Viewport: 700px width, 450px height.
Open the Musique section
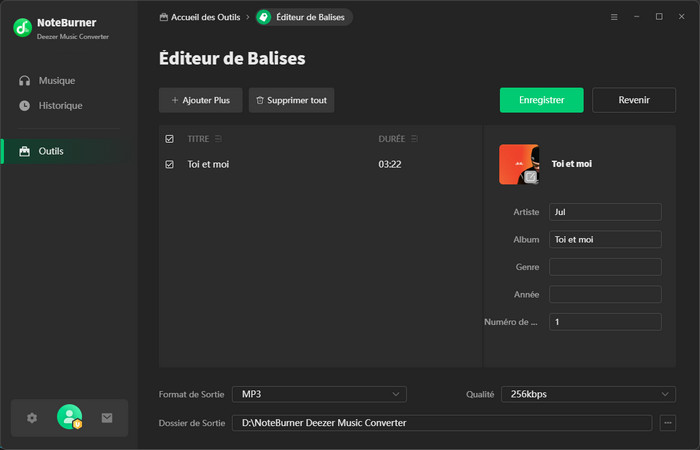[x=47, y=81]
